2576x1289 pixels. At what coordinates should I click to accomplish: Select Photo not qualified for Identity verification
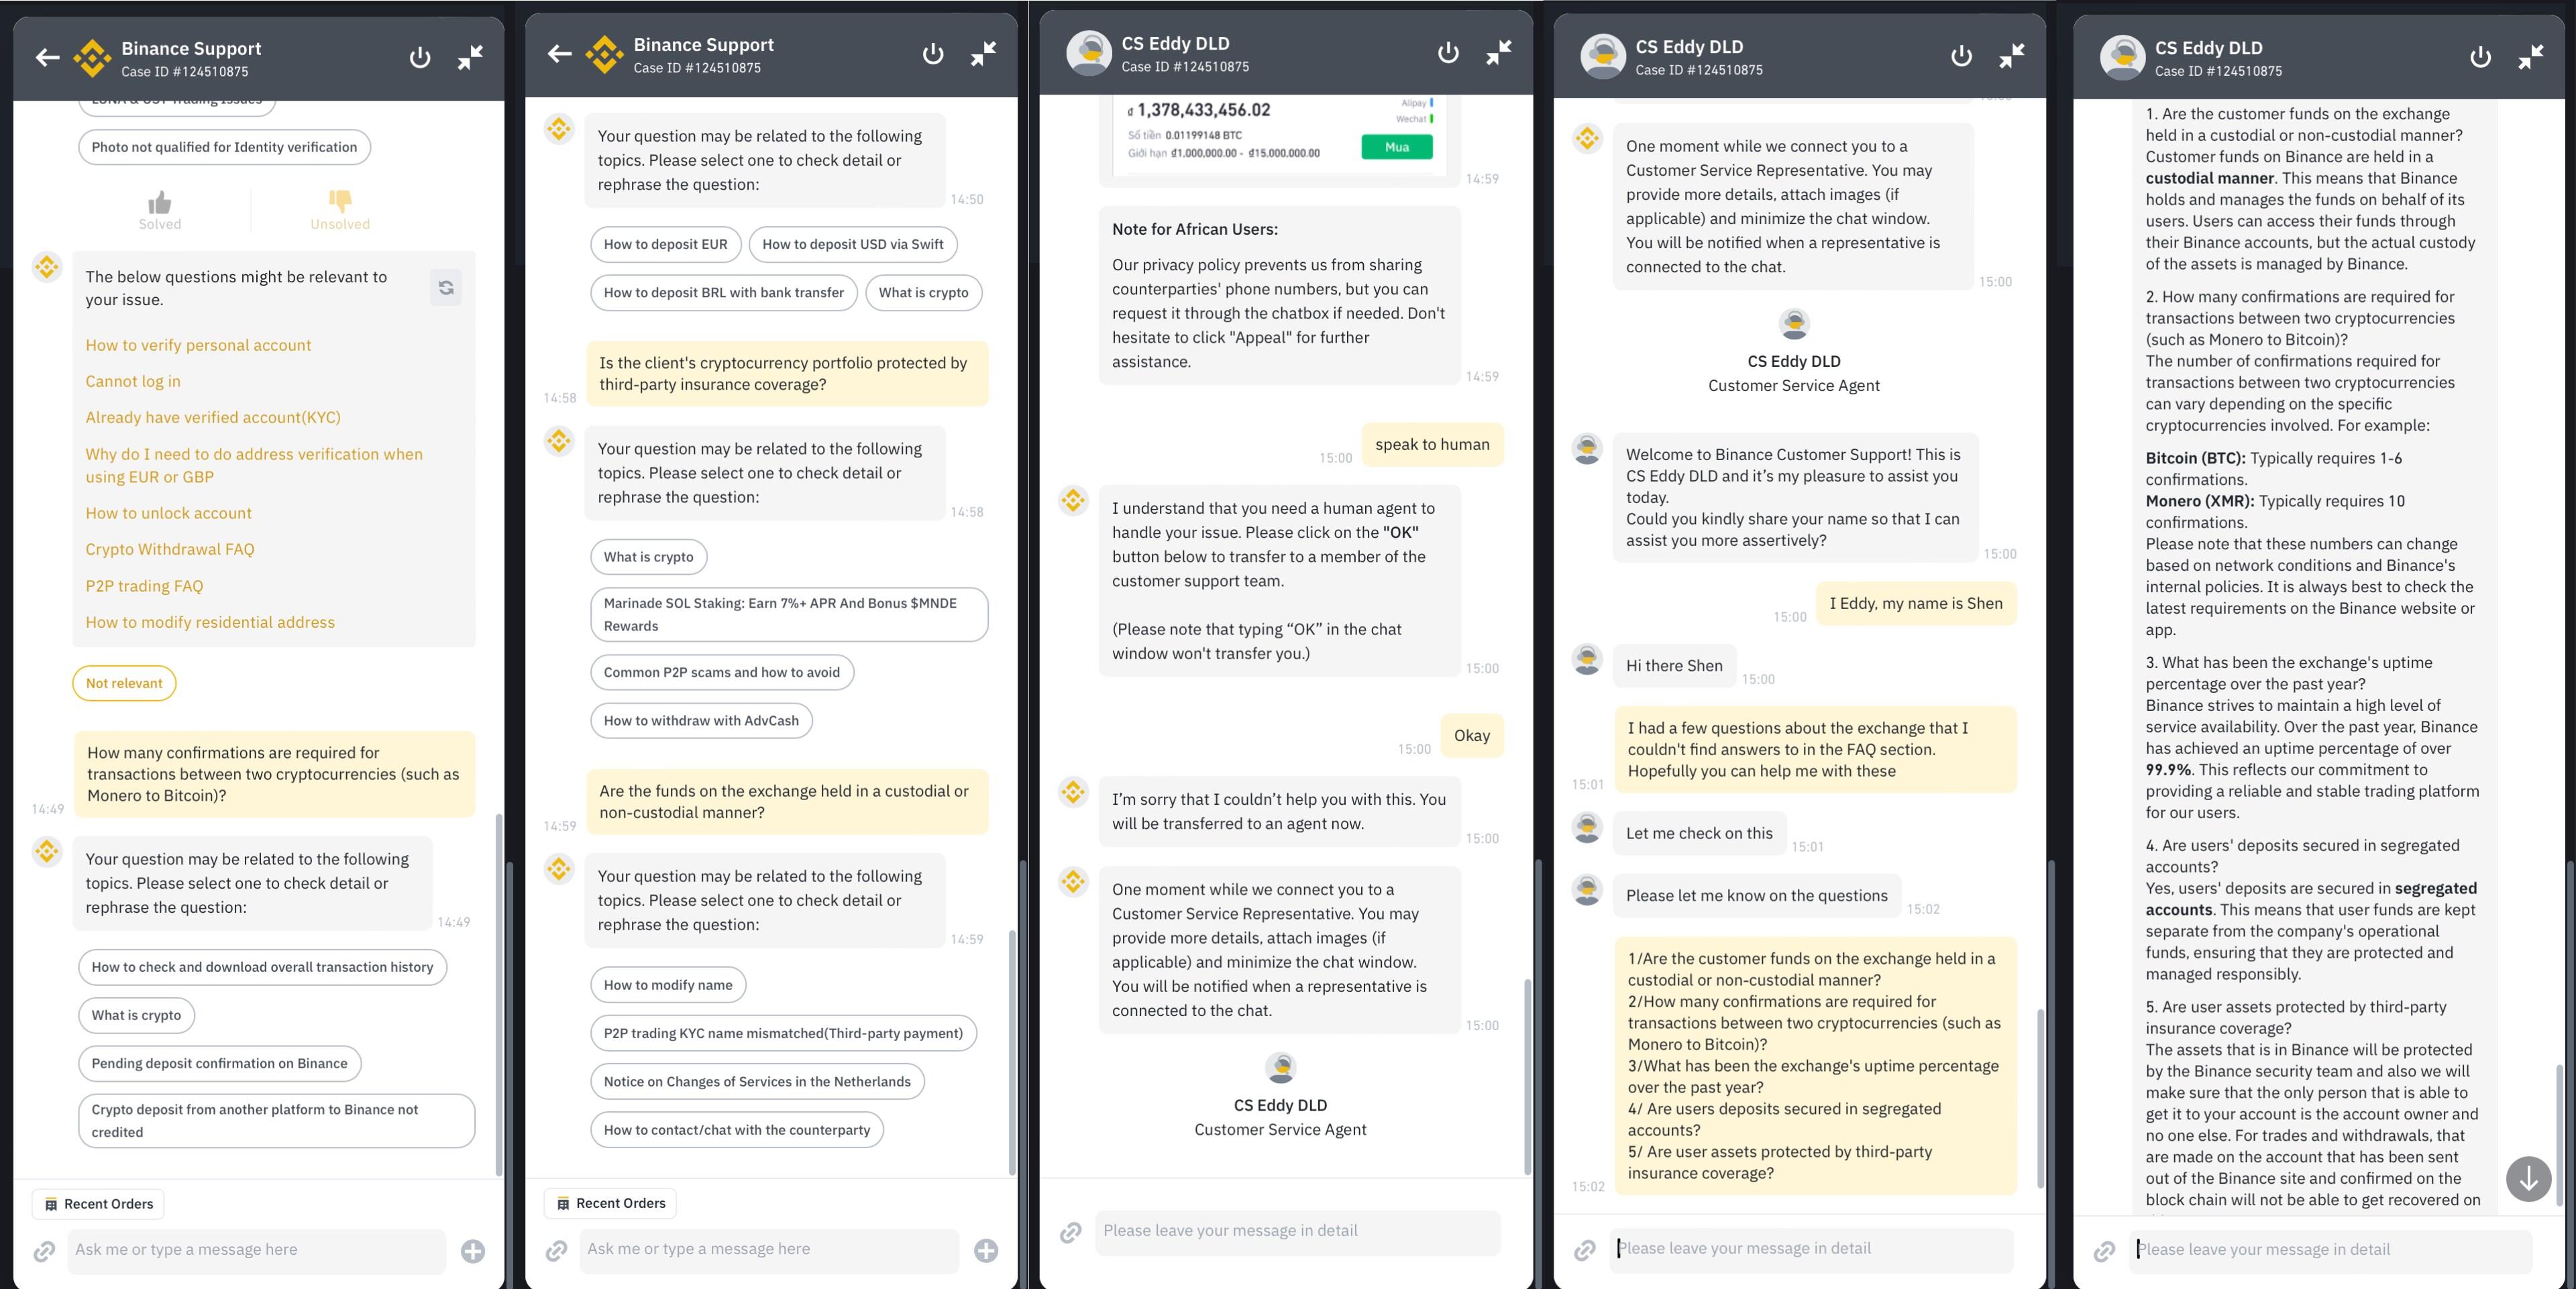coord(224,147)
